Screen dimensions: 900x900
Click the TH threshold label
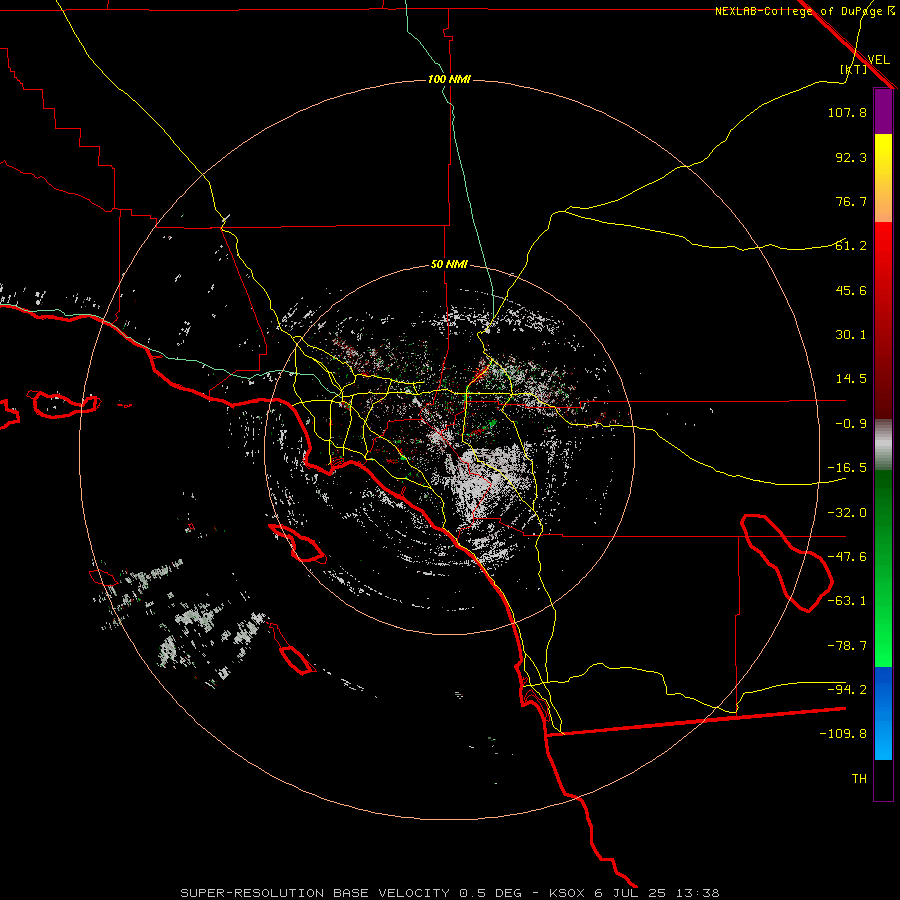click(859, 779)
